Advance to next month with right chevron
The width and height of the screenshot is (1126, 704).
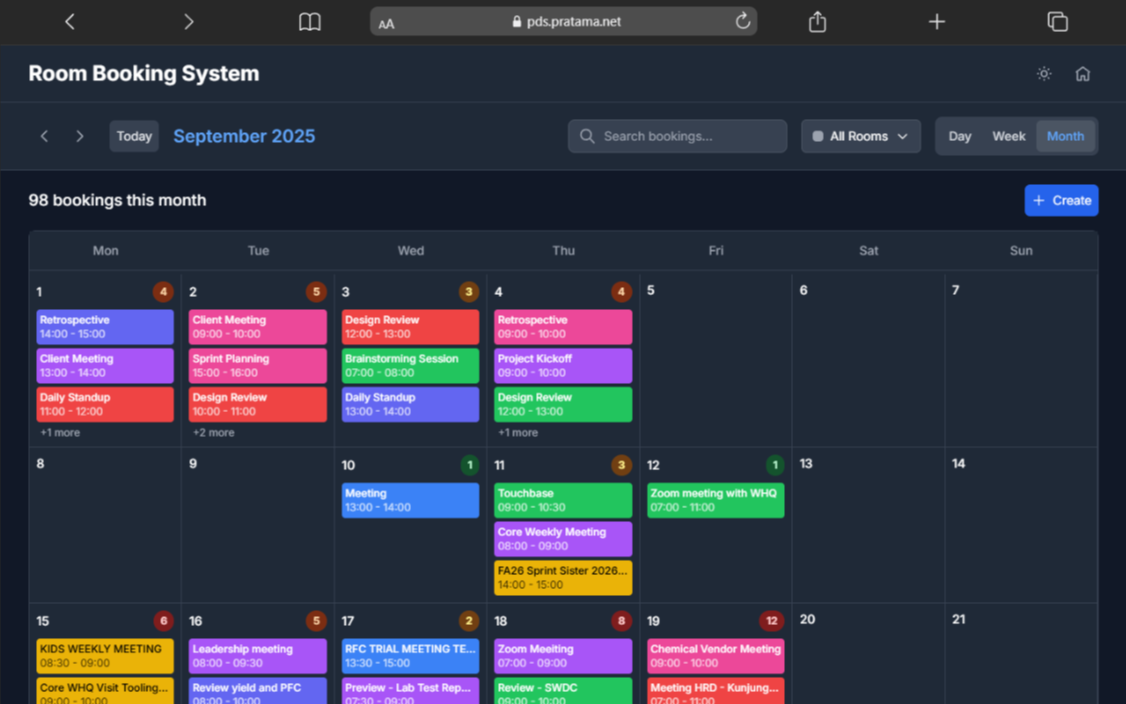coord(80,136)
